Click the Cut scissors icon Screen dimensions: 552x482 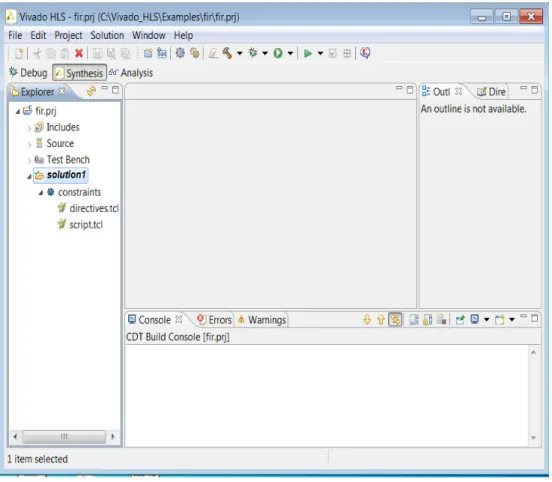pos(37,53)
